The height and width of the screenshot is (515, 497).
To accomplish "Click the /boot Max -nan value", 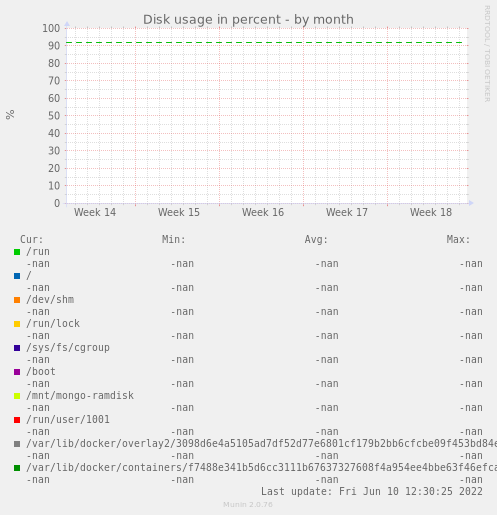I will coord(471,384).
